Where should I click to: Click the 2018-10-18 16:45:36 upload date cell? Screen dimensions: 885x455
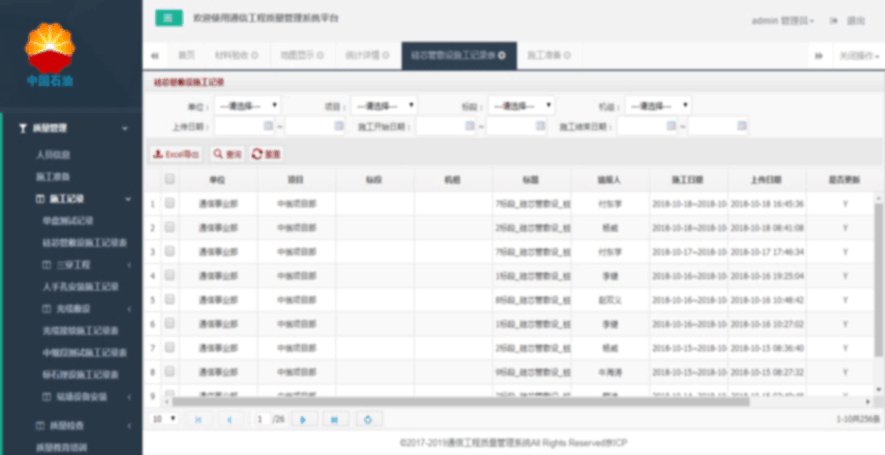pyautogui.click(x=767, y=204)
